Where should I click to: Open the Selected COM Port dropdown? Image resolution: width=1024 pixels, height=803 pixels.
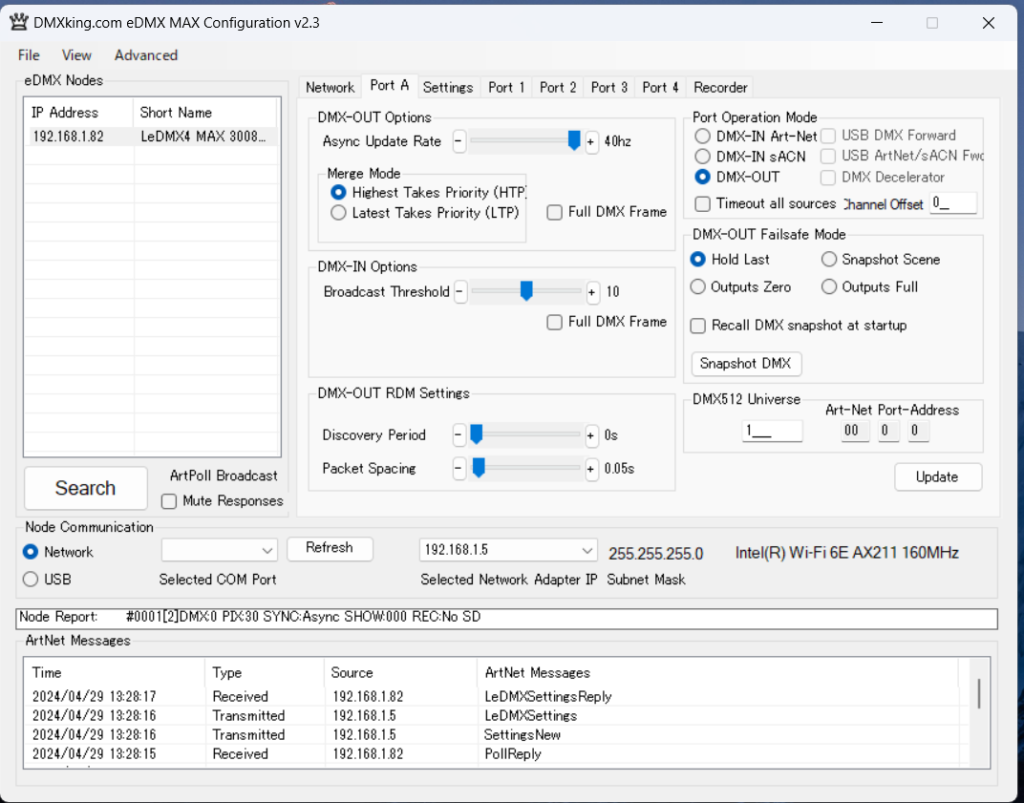pyautogui.click(x=219, y=550)
